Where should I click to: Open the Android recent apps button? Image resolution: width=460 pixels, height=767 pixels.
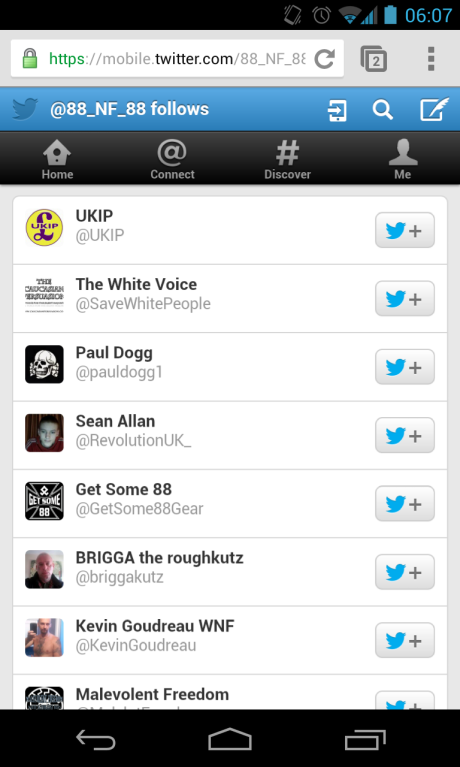[365, 739]
